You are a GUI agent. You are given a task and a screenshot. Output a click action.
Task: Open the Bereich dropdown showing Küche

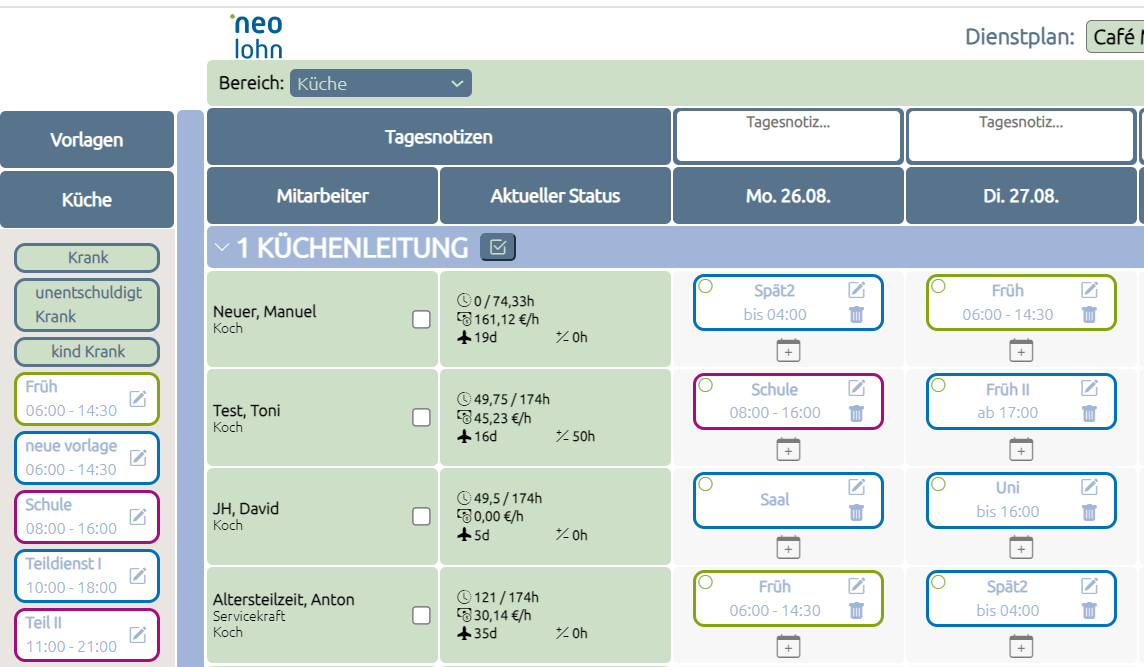coord(381,83)
